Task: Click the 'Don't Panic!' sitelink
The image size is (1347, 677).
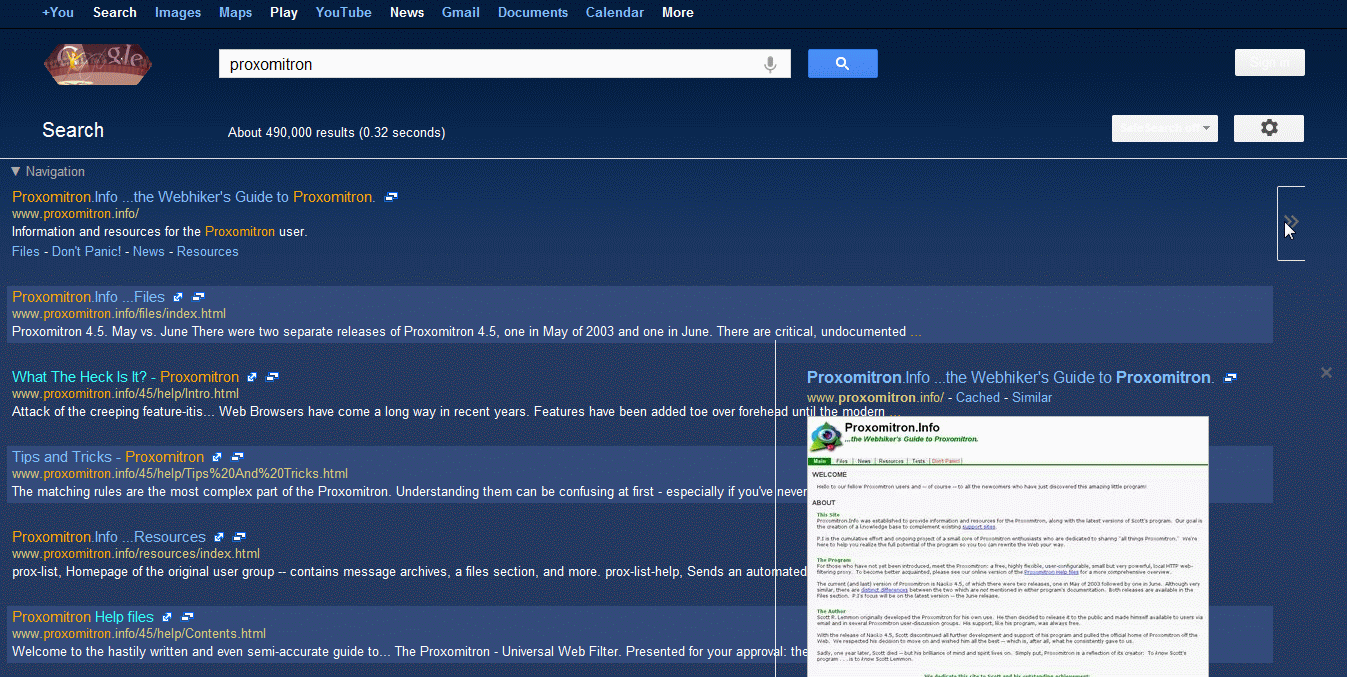Action: pos(86,252)
